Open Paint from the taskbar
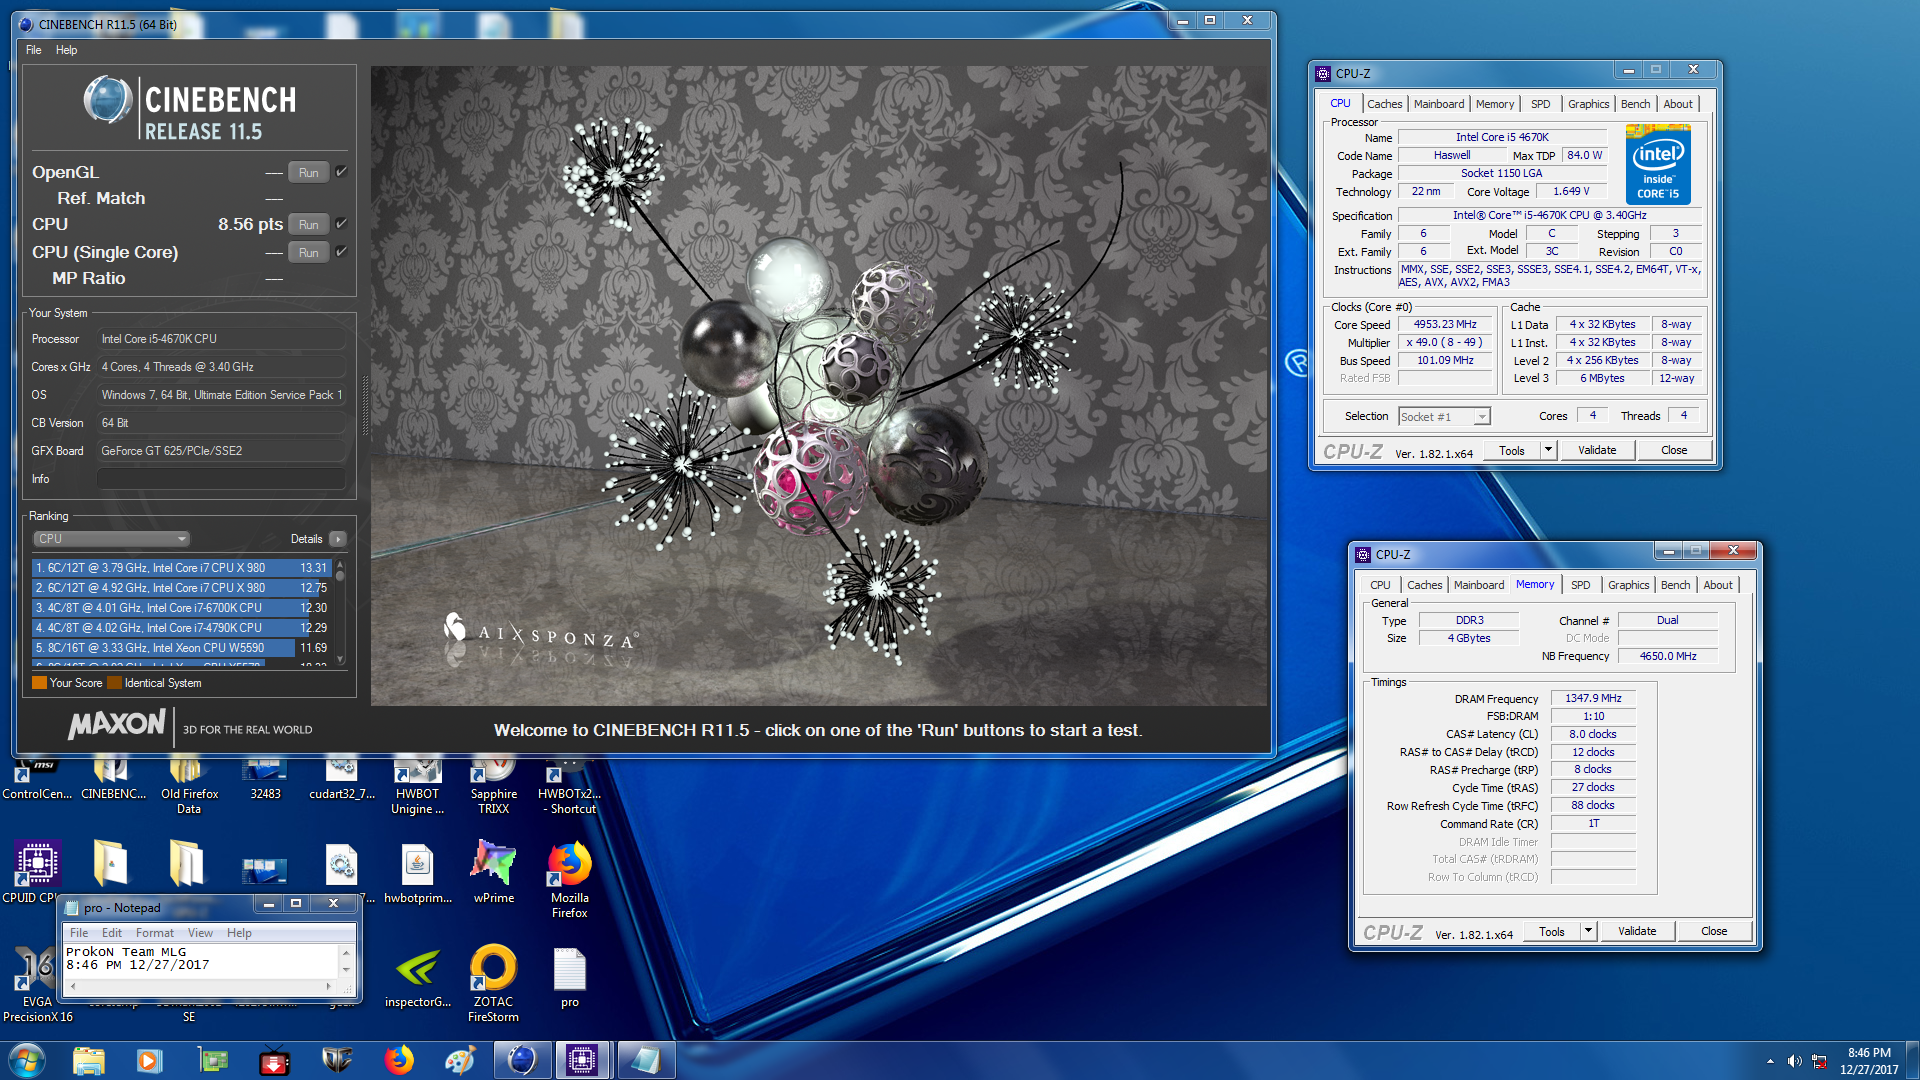This screenshot has height=1080, width=1920. (x=460, y=1060)
